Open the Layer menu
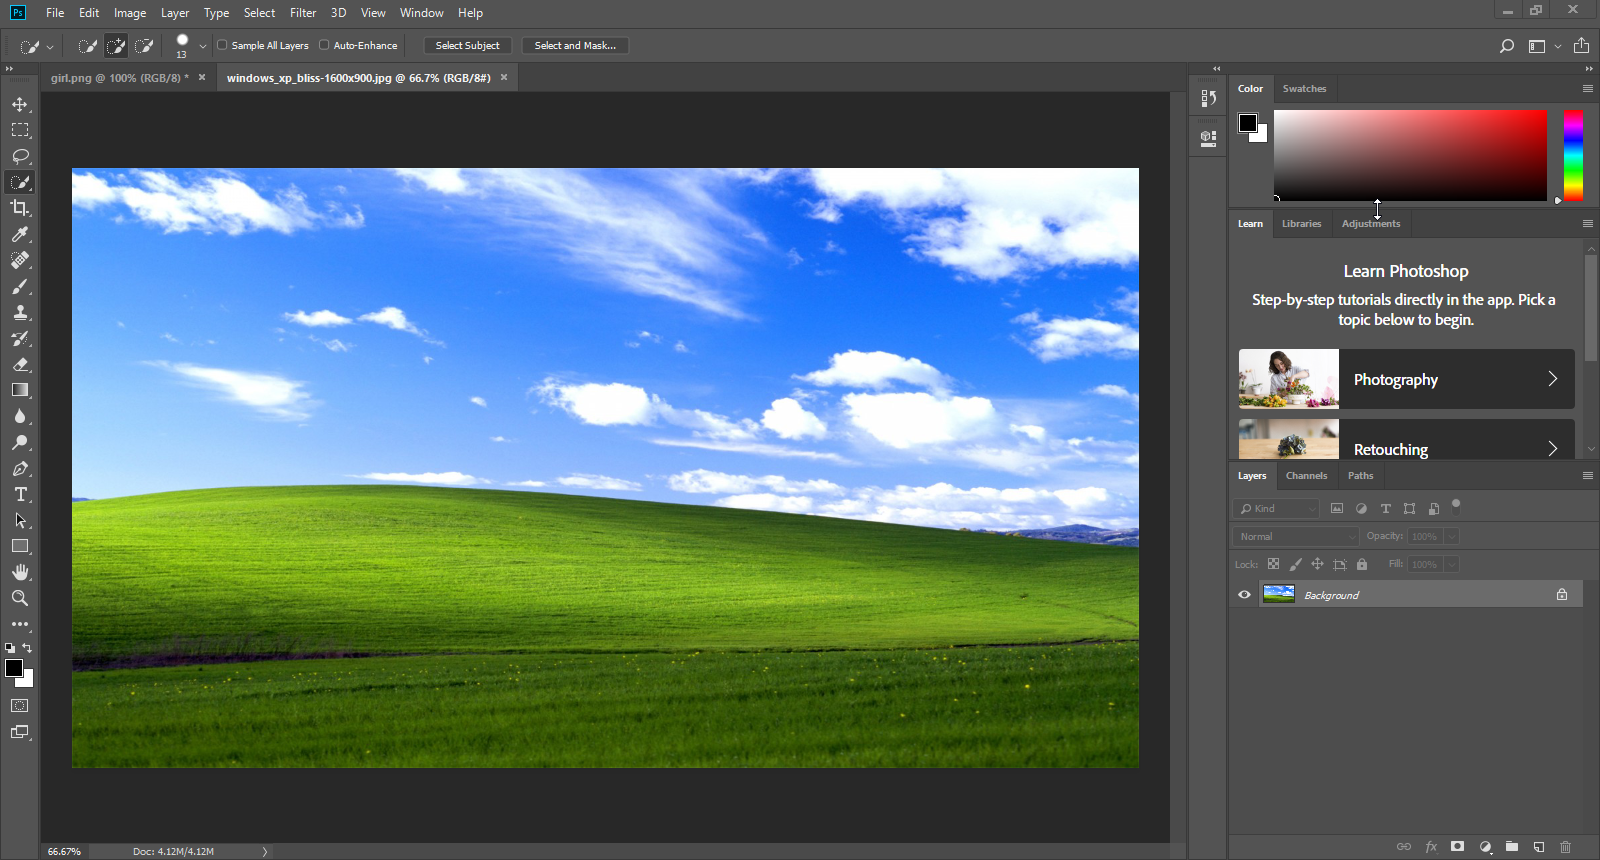Screen dimensions: 1600x860 coord(175,13)
